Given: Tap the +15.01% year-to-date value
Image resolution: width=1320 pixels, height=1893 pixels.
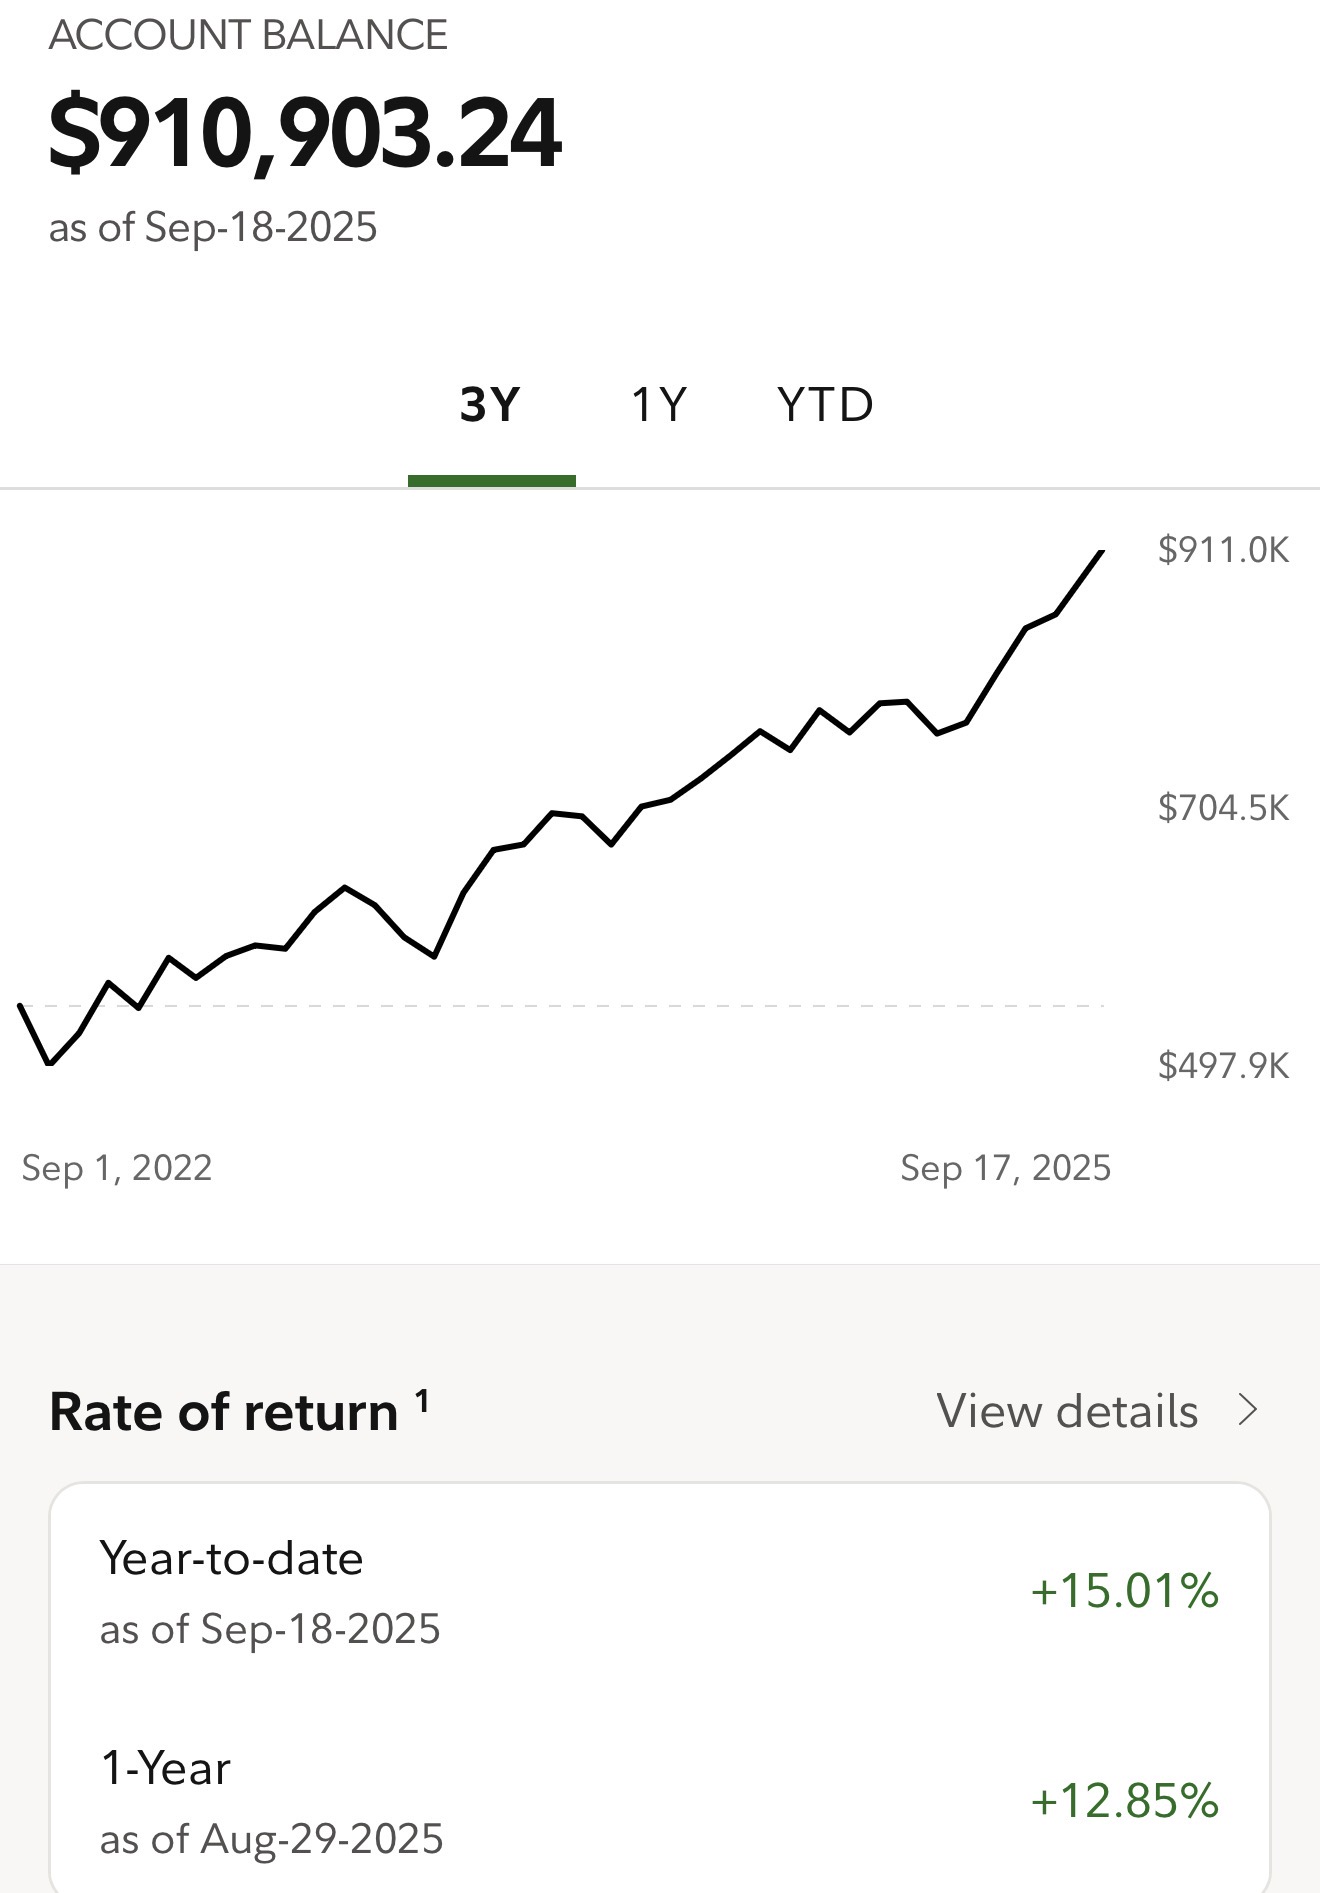Looking at the screenshot, I should (x=1124, y=1591).
